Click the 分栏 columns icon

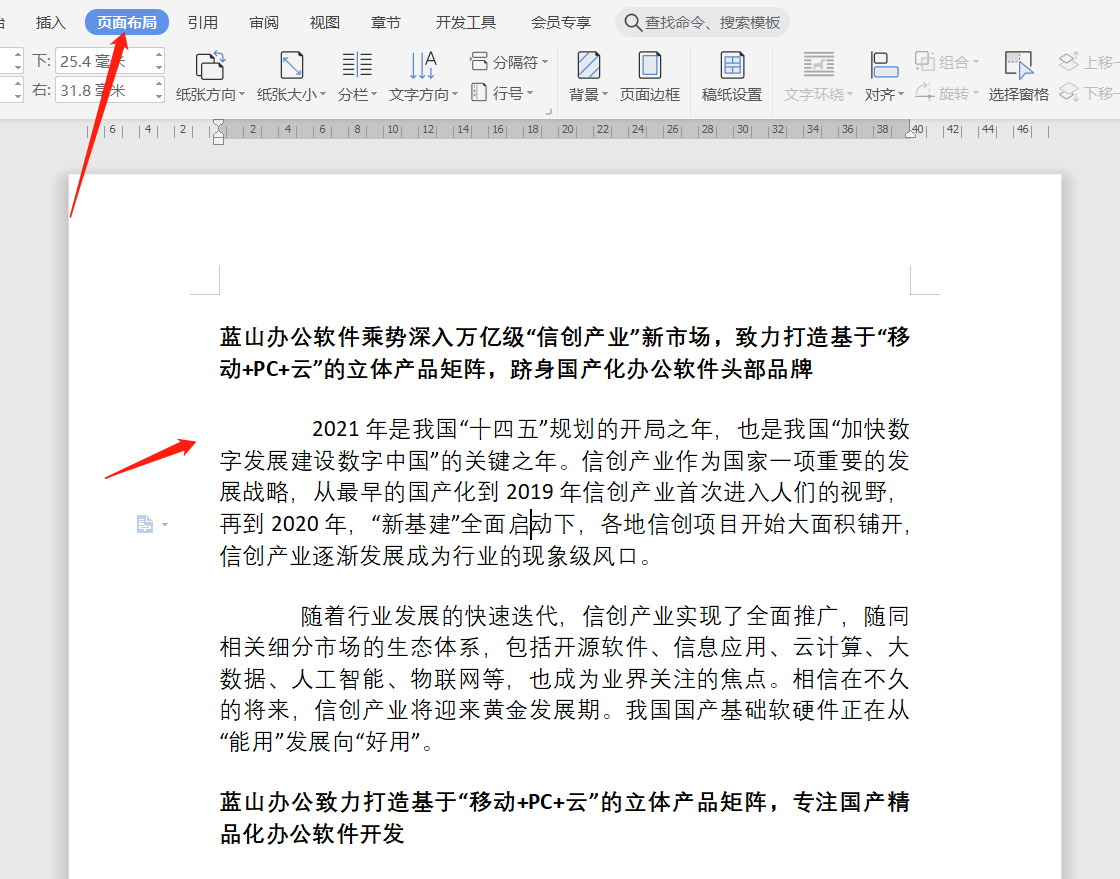click(x=357, y=65)
